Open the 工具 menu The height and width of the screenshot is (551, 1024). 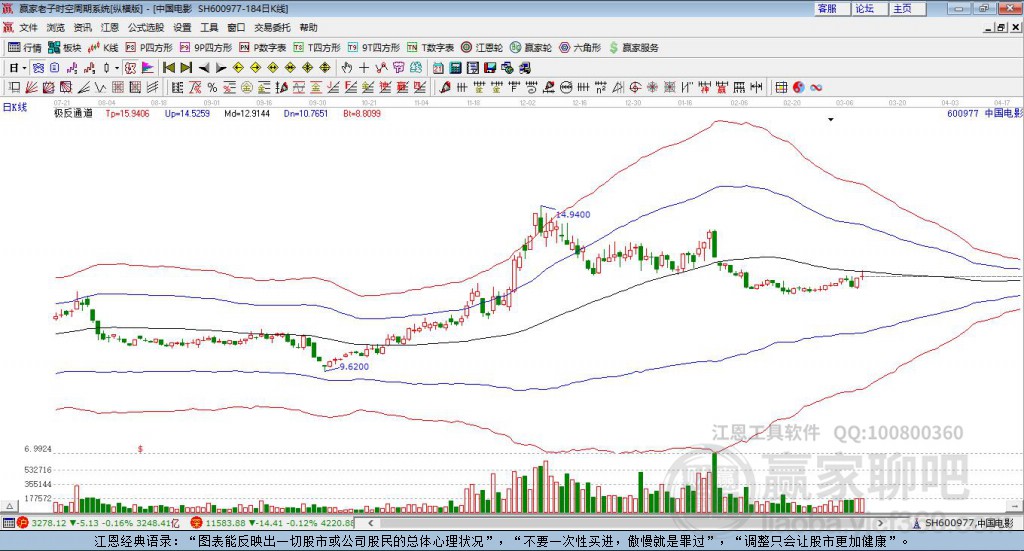[x=209, y=27]
